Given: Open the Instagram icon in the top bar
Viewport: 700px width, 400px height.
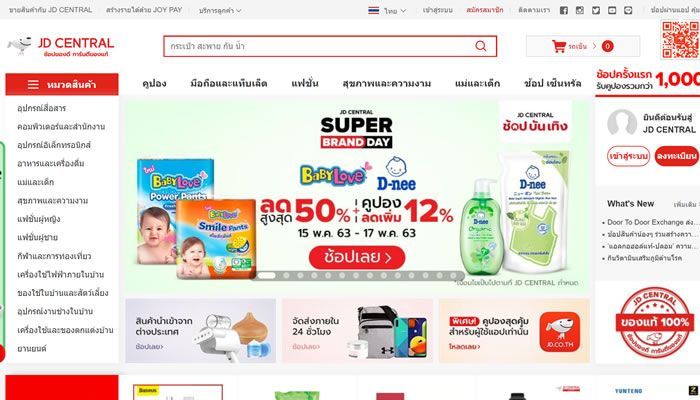Looking at the screenshot, I should coord(579,10).
